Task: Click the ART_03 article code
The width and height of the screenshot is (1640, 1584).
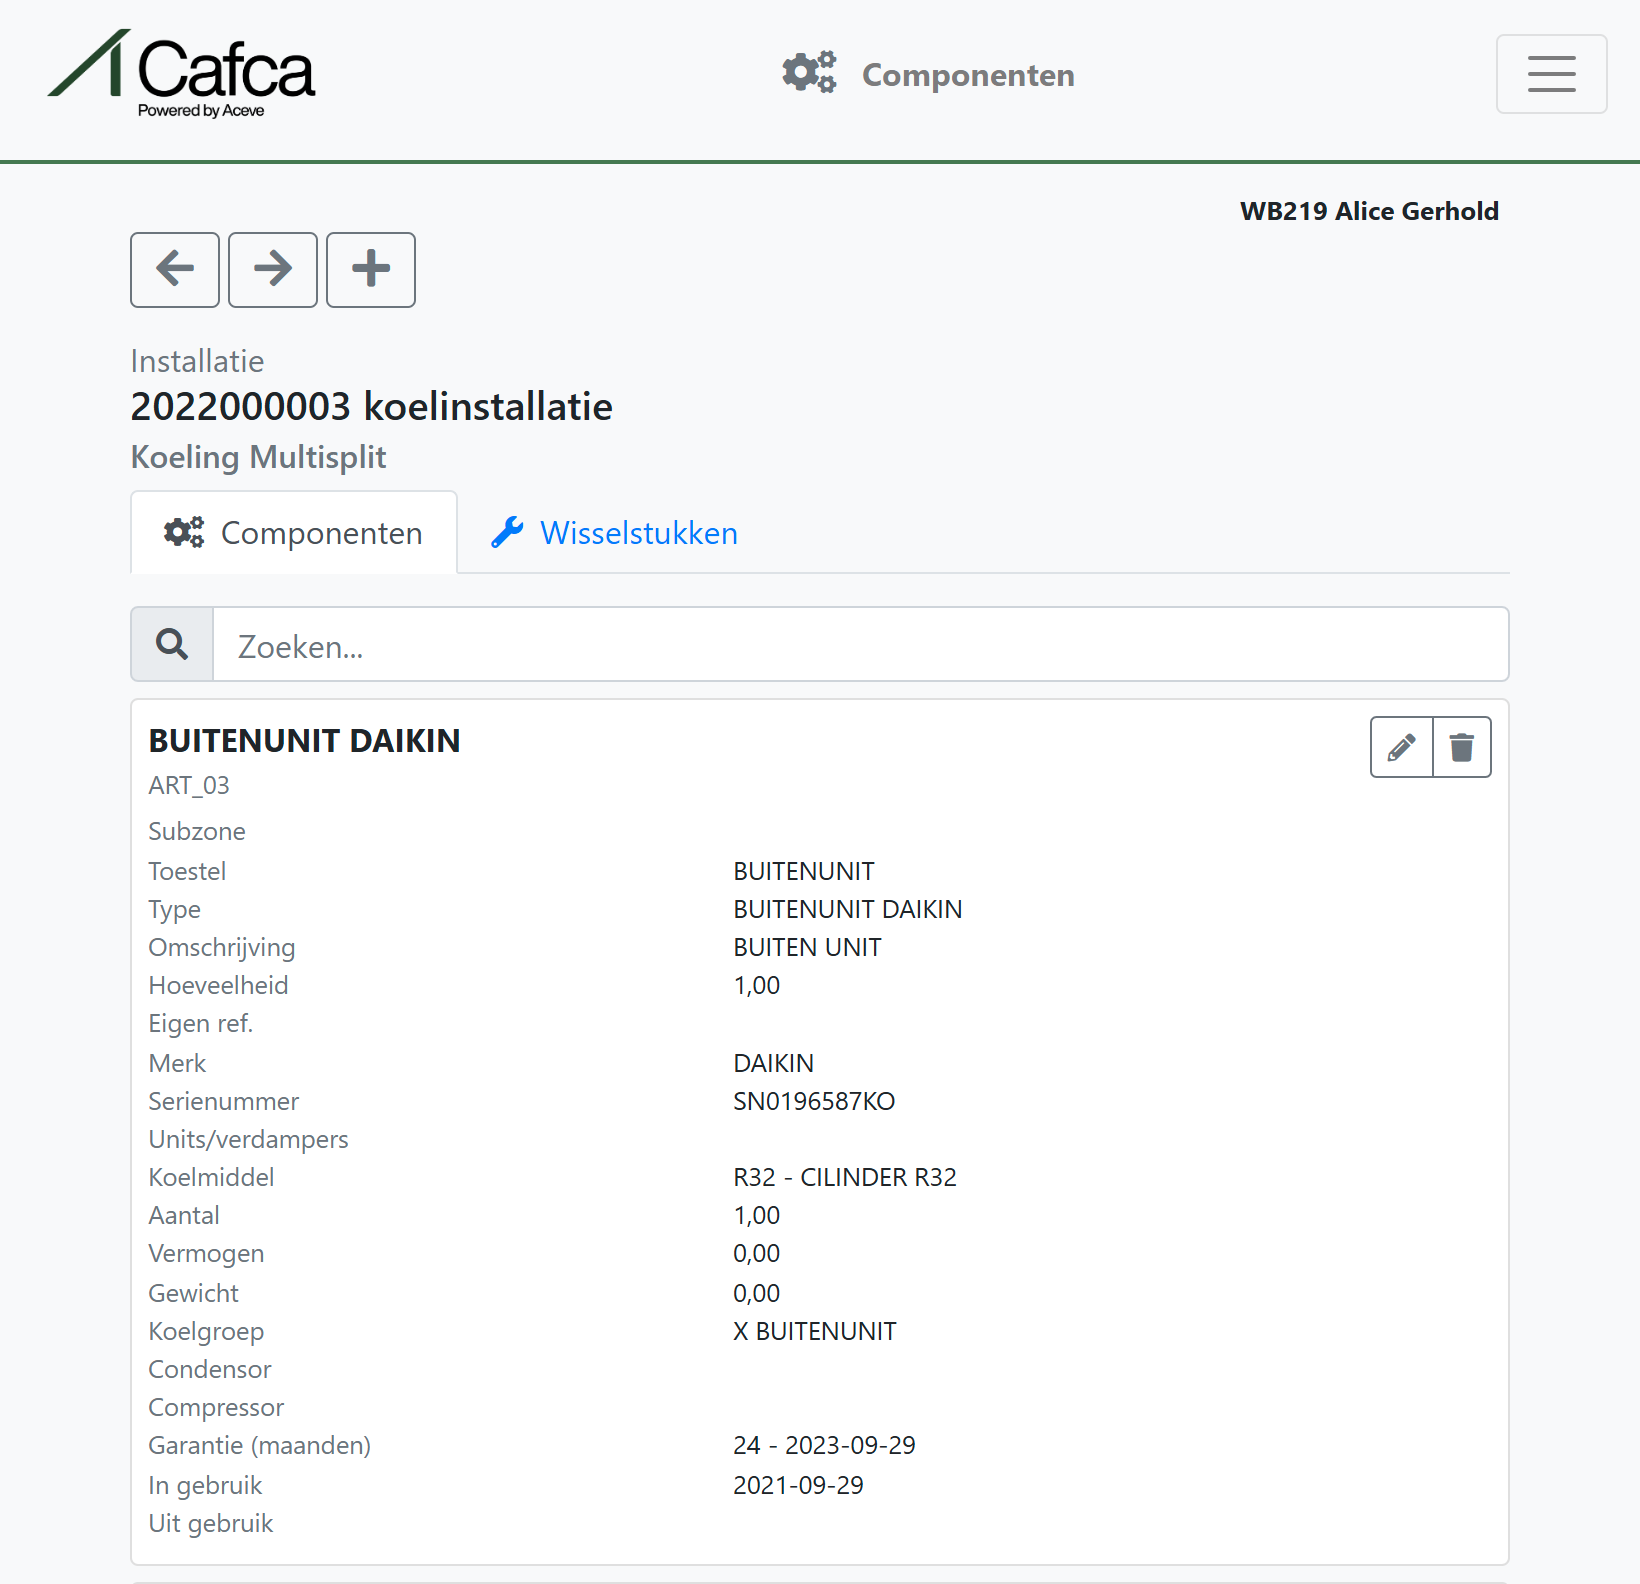Action: point(189,786)
